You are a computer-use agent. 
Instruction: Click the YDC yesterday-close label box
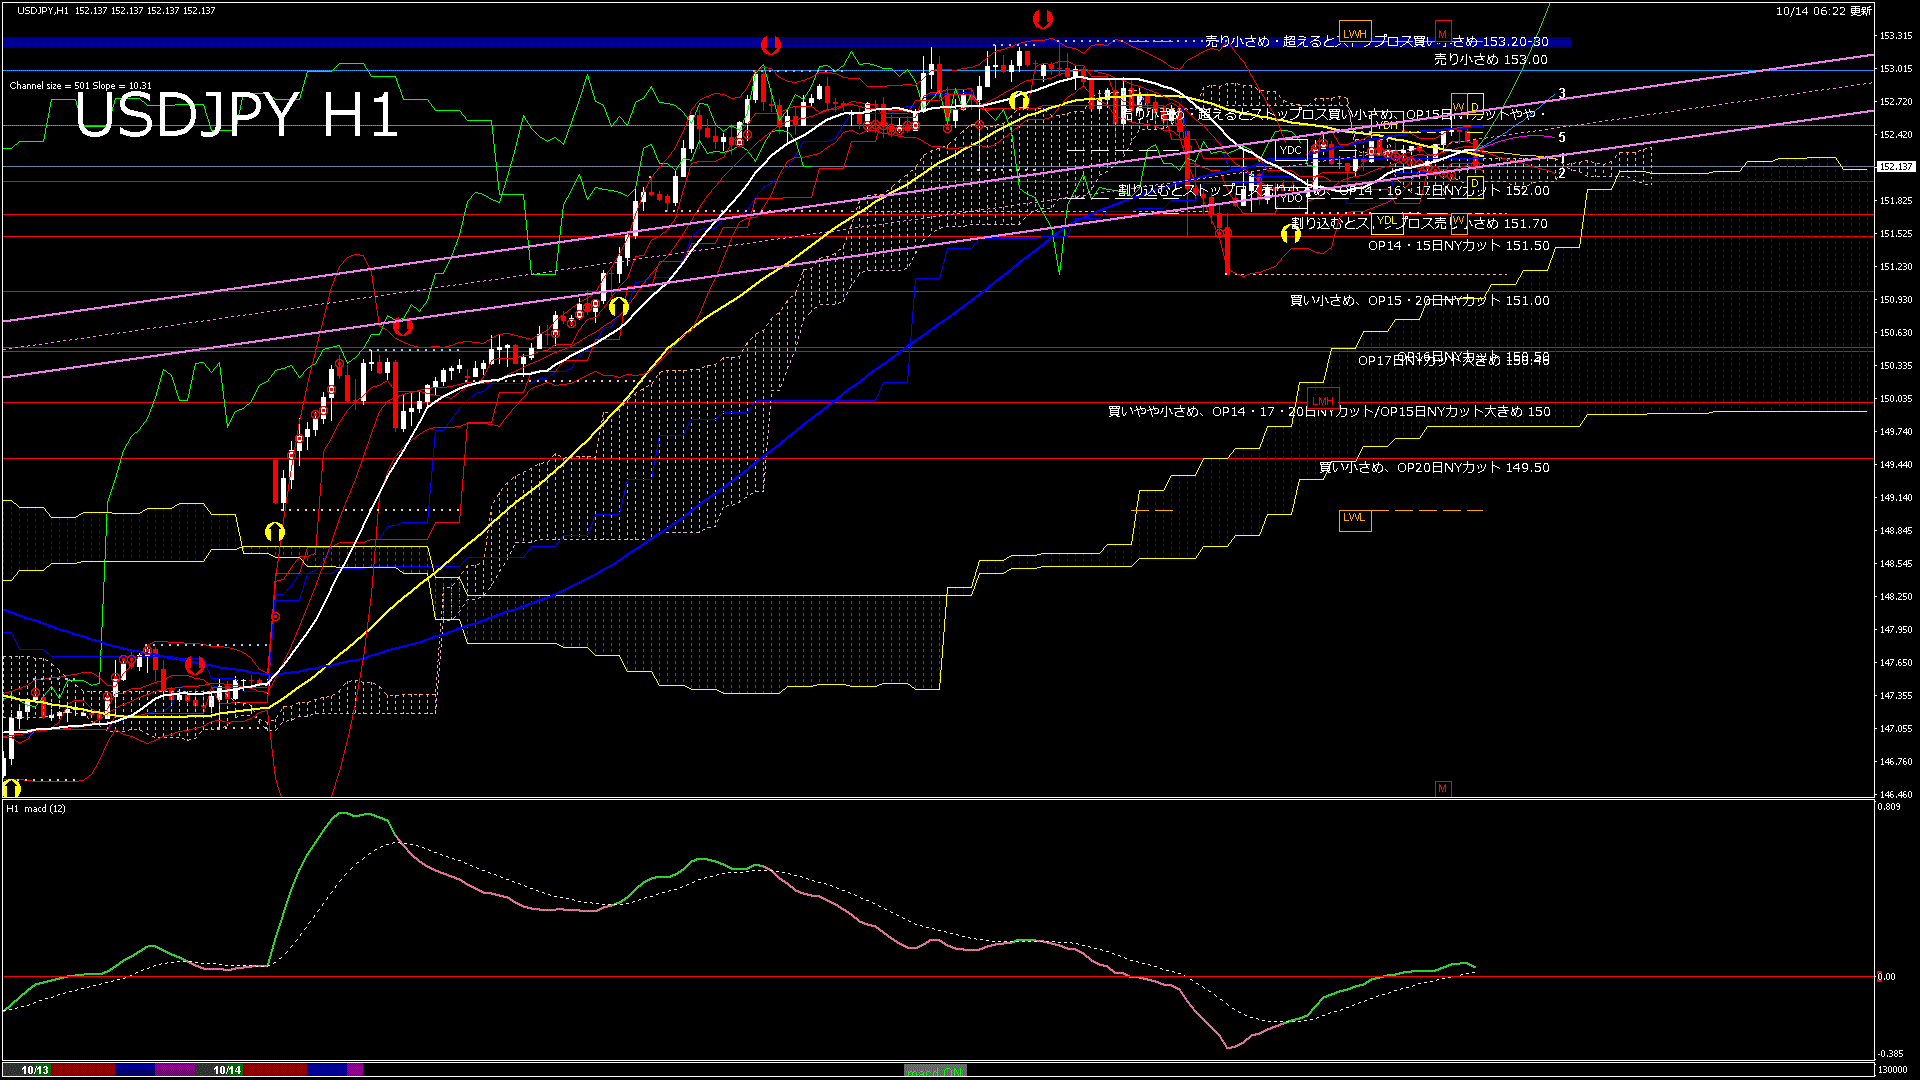coord(1290,151)
